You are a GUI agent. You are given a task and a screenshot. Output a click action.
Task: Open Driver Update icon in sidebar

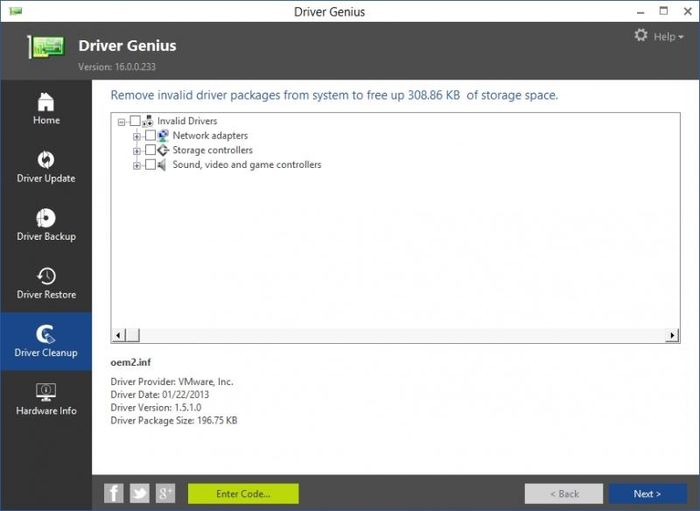(46, 160)
